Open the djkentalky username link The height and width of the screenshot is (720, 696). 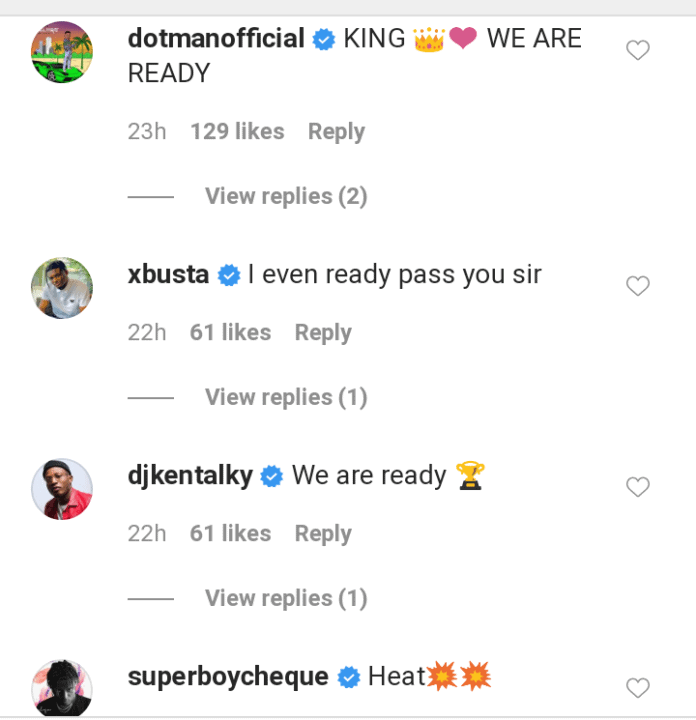click(190, 476)
